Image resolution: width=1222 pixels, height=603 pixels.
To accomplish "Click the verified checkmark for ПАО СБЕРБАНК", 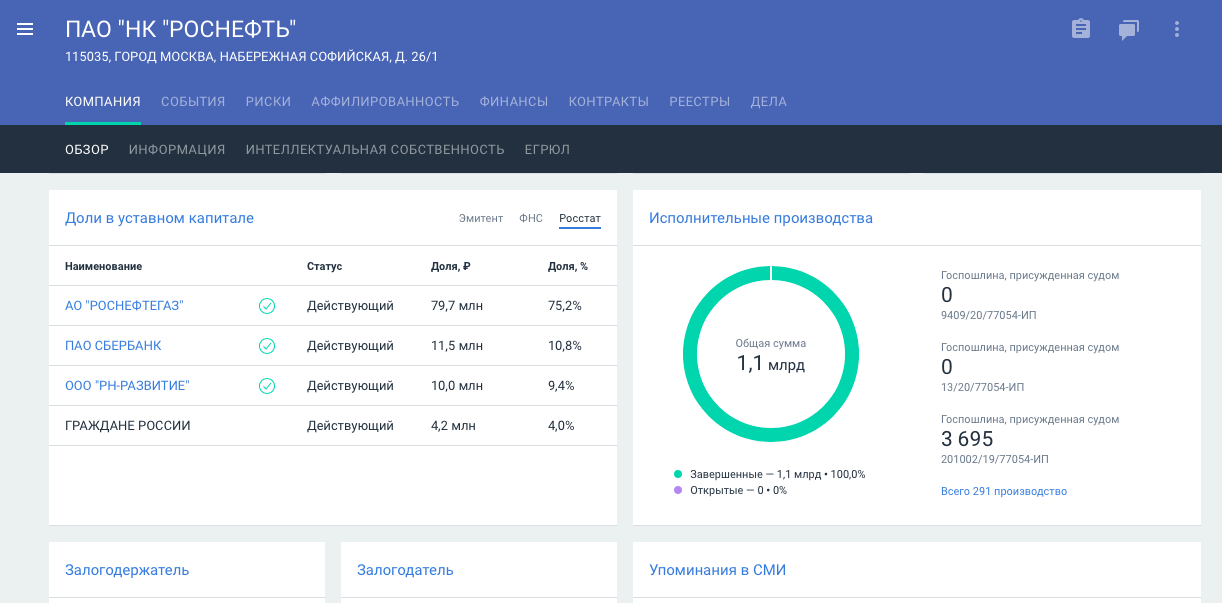I will (x=267, y=346).
